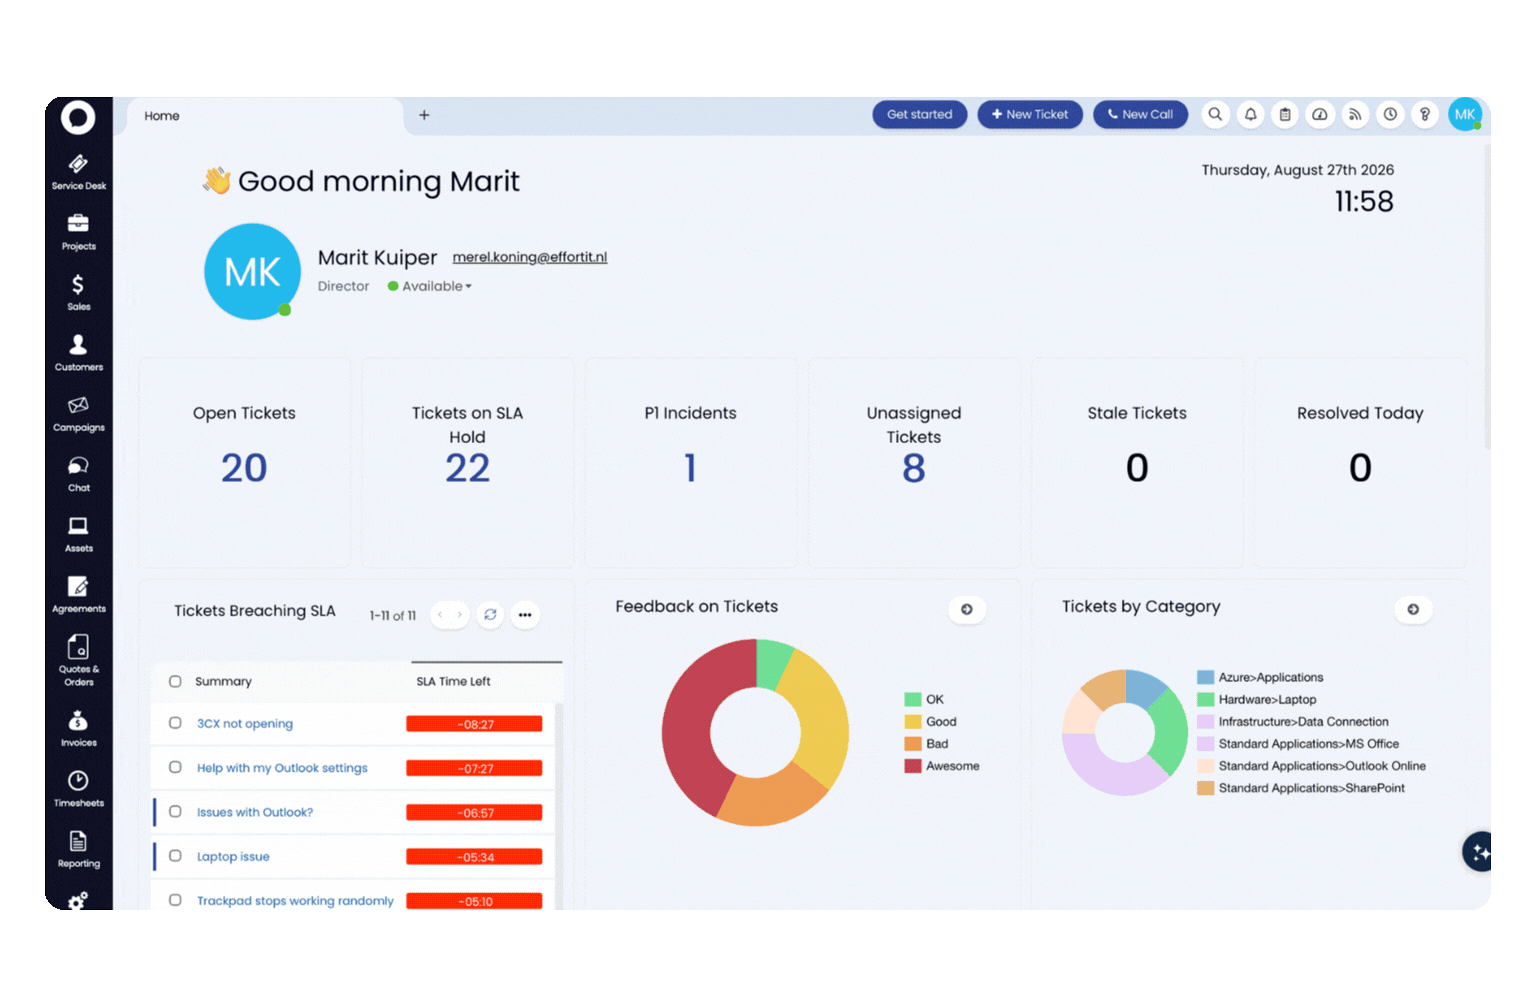1536x1000 pixels.
Task: Open the AI assistant sparkle button
Action: point(1479,852)
